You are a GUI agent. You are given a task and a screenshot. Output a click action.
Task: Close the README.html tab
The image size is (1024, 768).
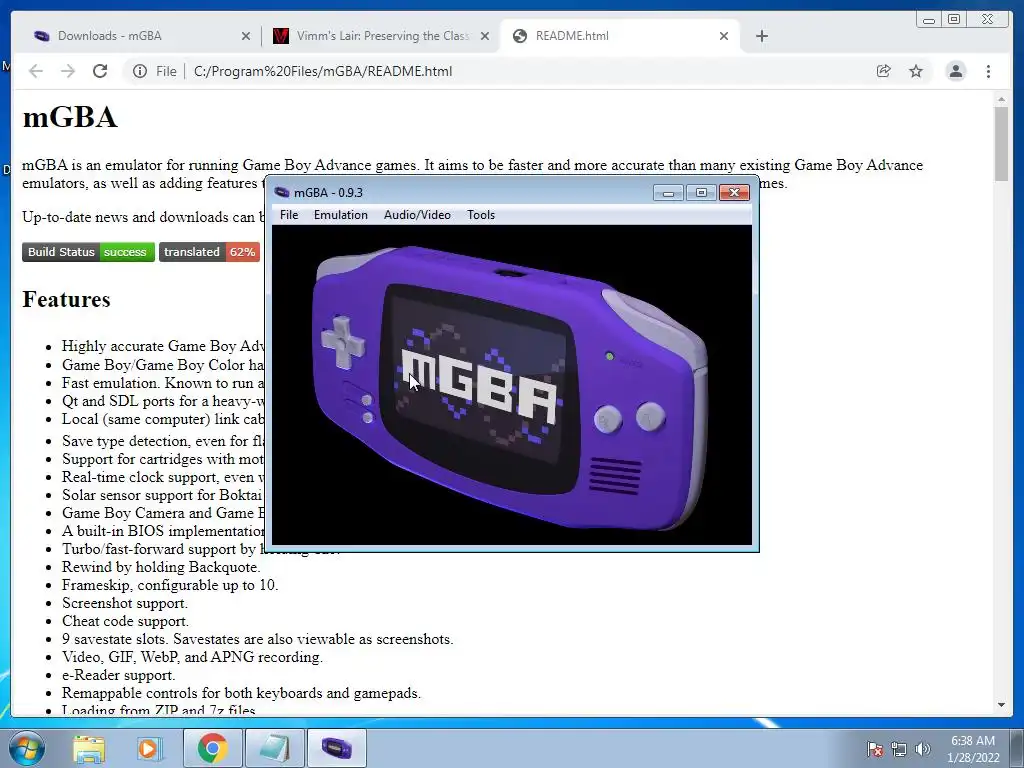click(x=724, y=36)
